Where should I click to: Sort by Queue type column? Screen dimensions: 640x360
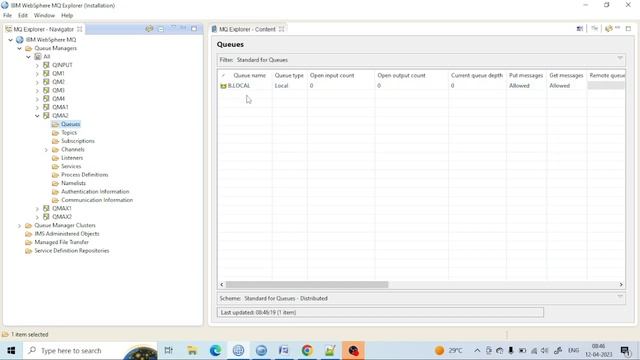click(x=289, y=76)
